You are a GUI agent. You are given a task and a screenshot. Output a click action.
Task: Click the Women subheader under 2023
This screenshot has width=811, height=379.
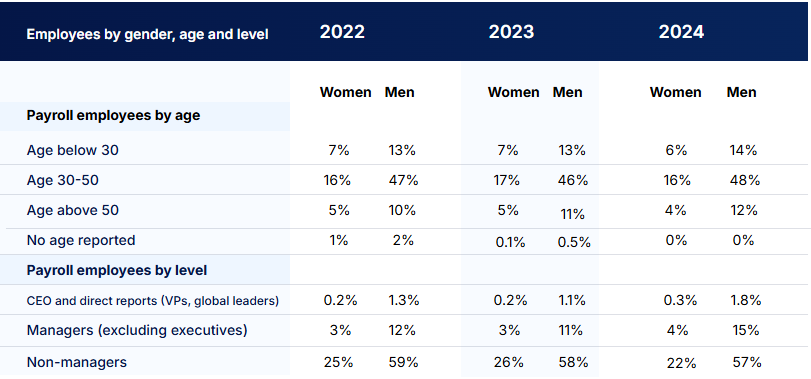(514, 93)
